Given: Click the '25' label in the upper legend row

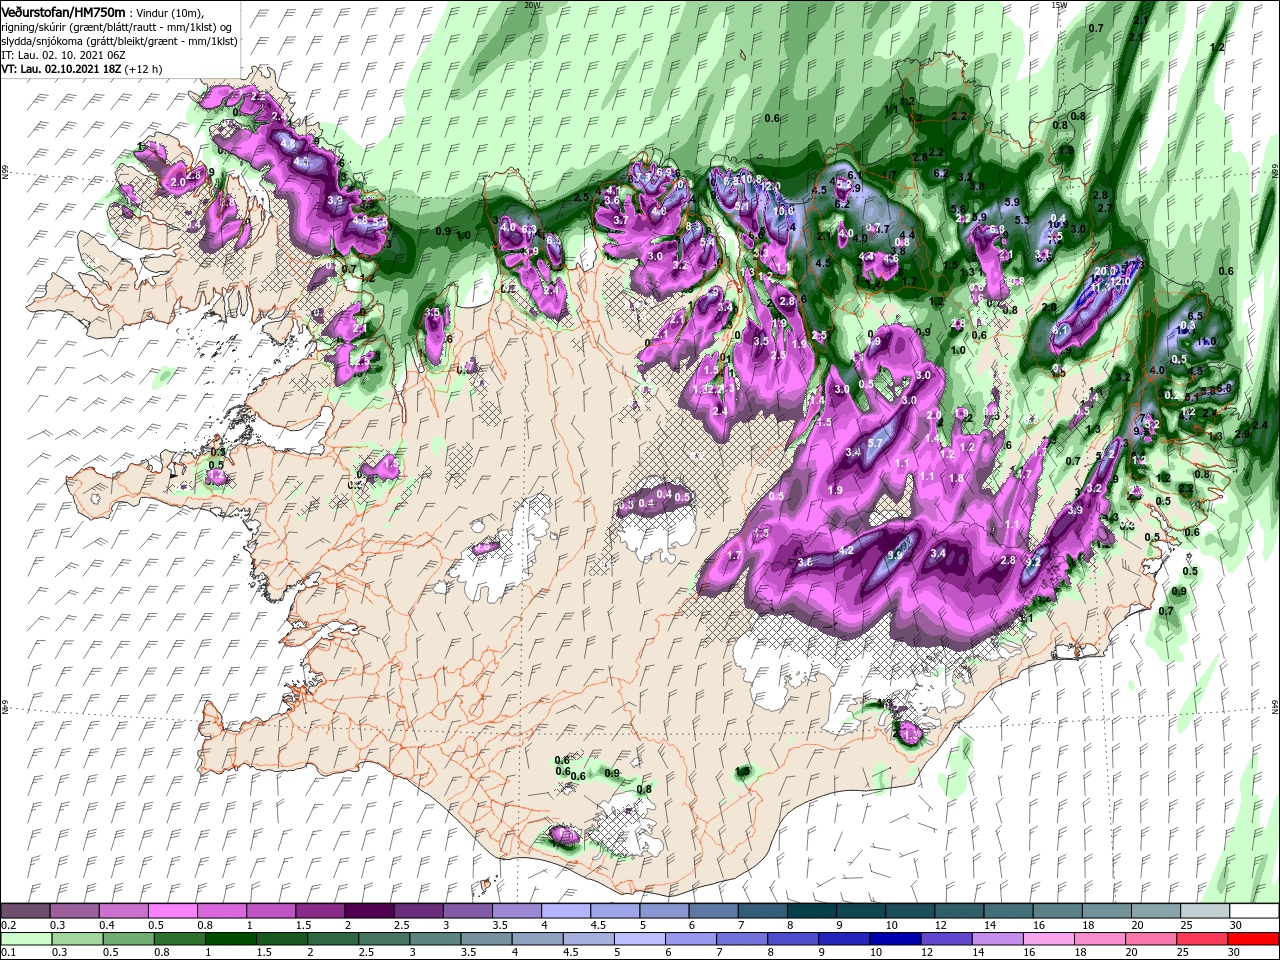Looking at the screenshot, I should 1186,925.
